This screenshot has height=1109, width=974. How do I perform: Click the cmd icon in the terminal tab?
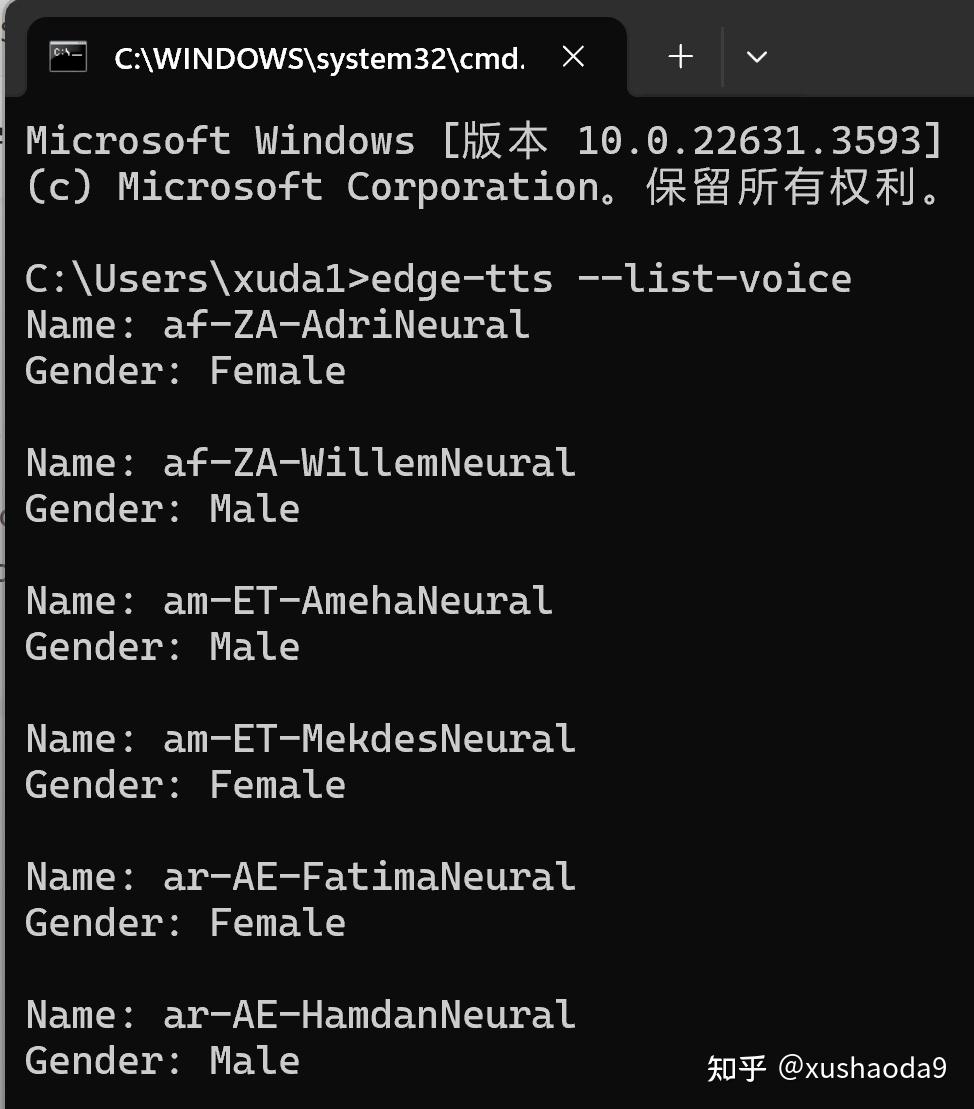(68, 57)
